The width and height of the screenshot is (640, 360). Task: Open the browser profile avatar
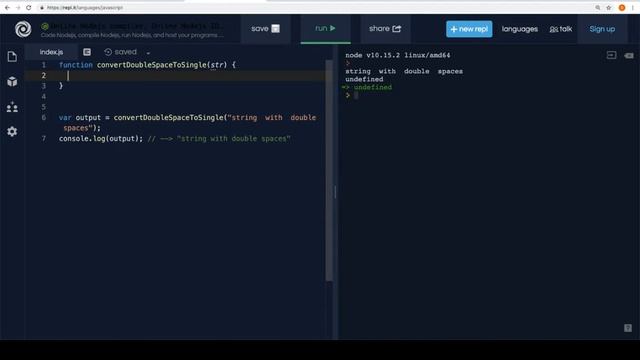[622, 7]
